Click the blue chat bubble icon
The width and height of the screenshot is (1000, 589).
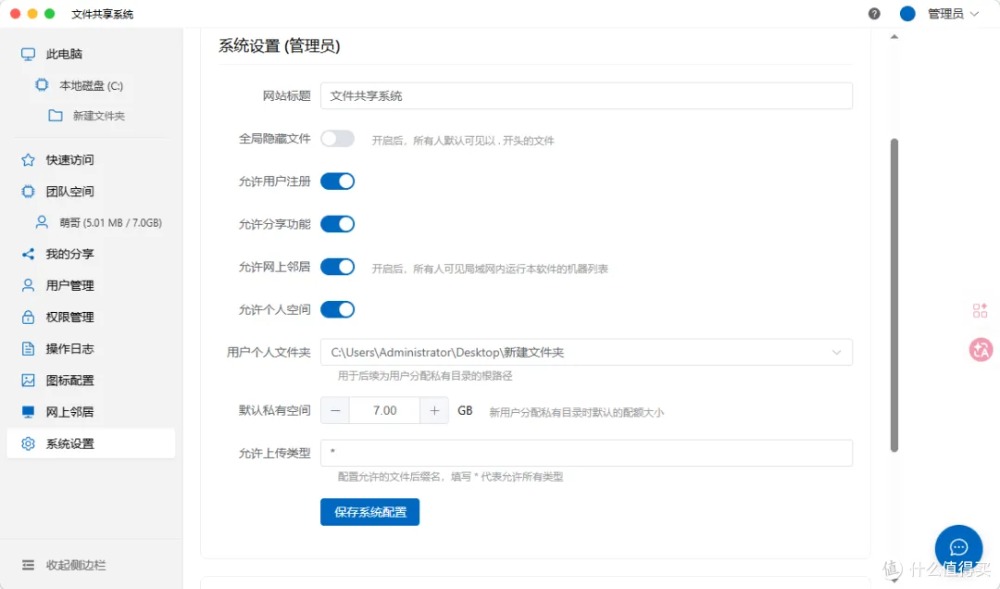click(958, 547)
